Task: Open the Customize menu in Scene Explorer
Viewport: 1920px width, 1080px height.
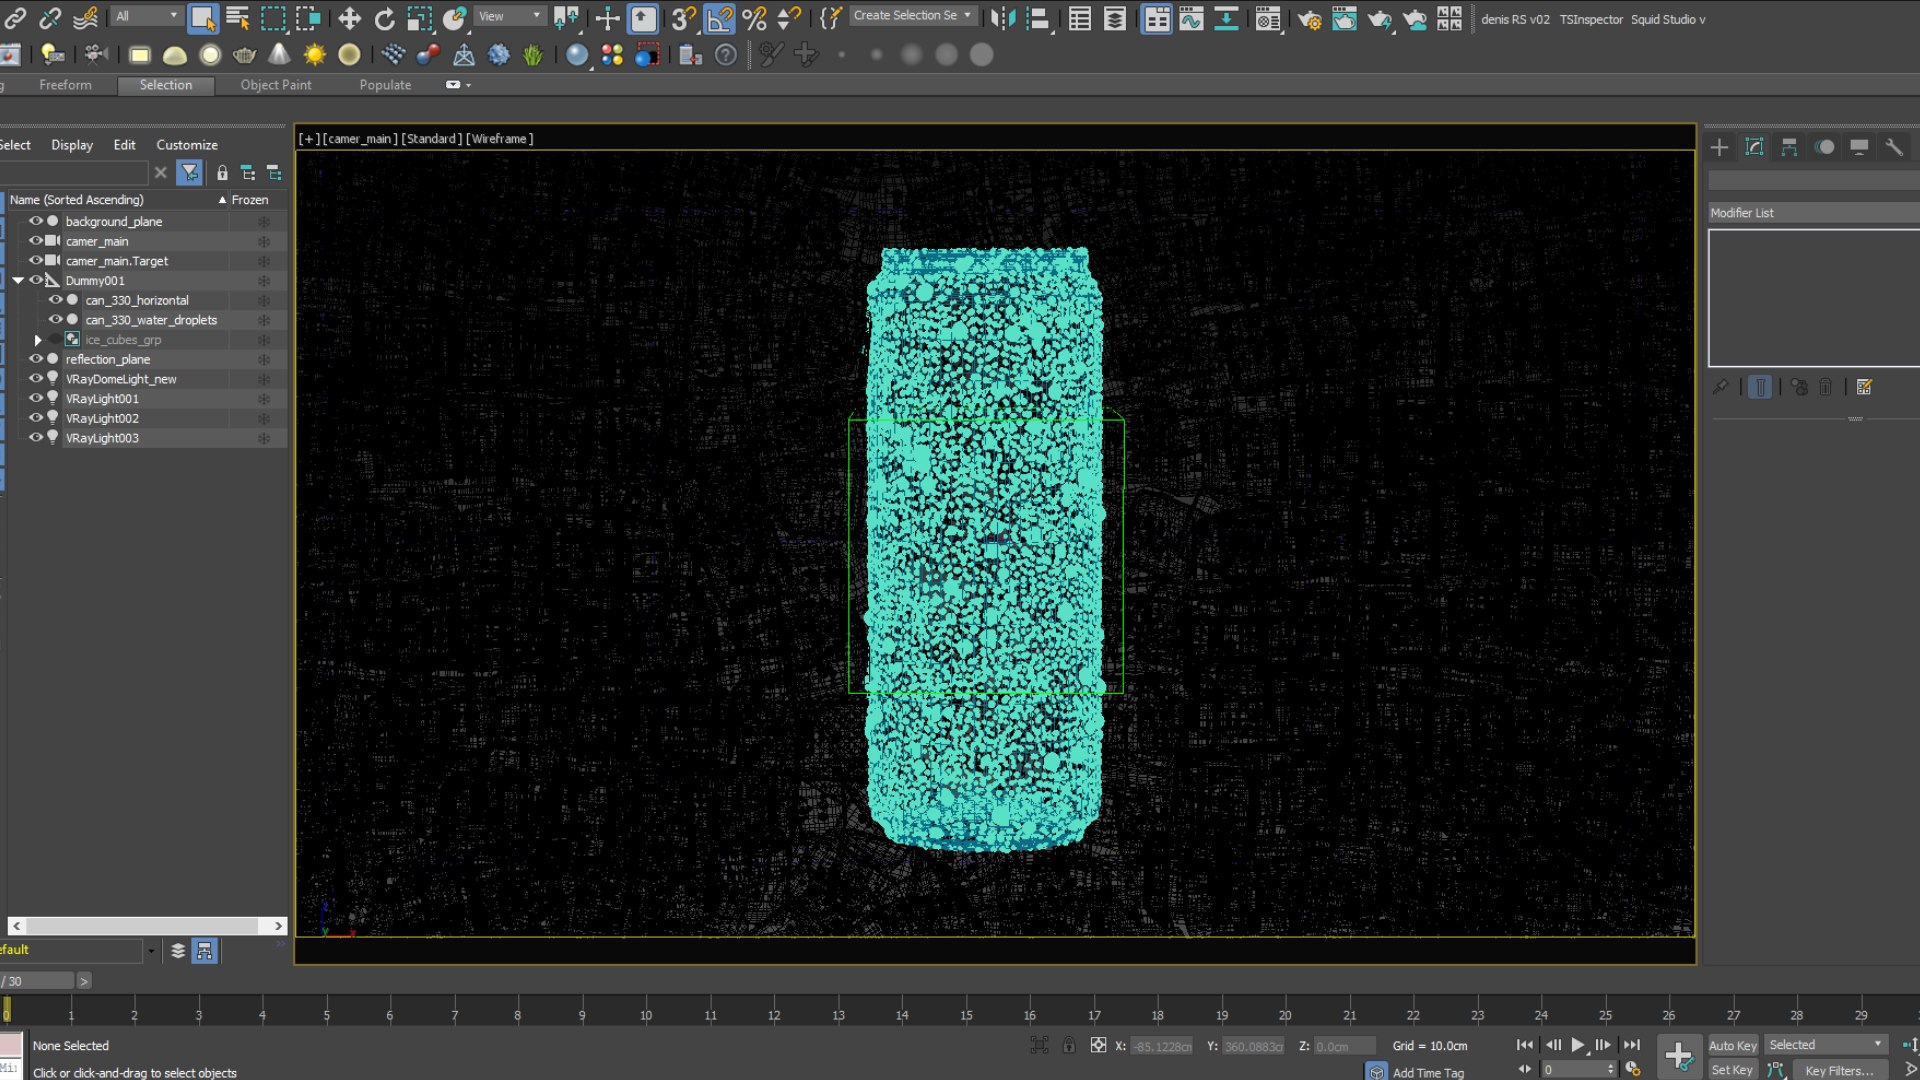Action: pos(186,145)
